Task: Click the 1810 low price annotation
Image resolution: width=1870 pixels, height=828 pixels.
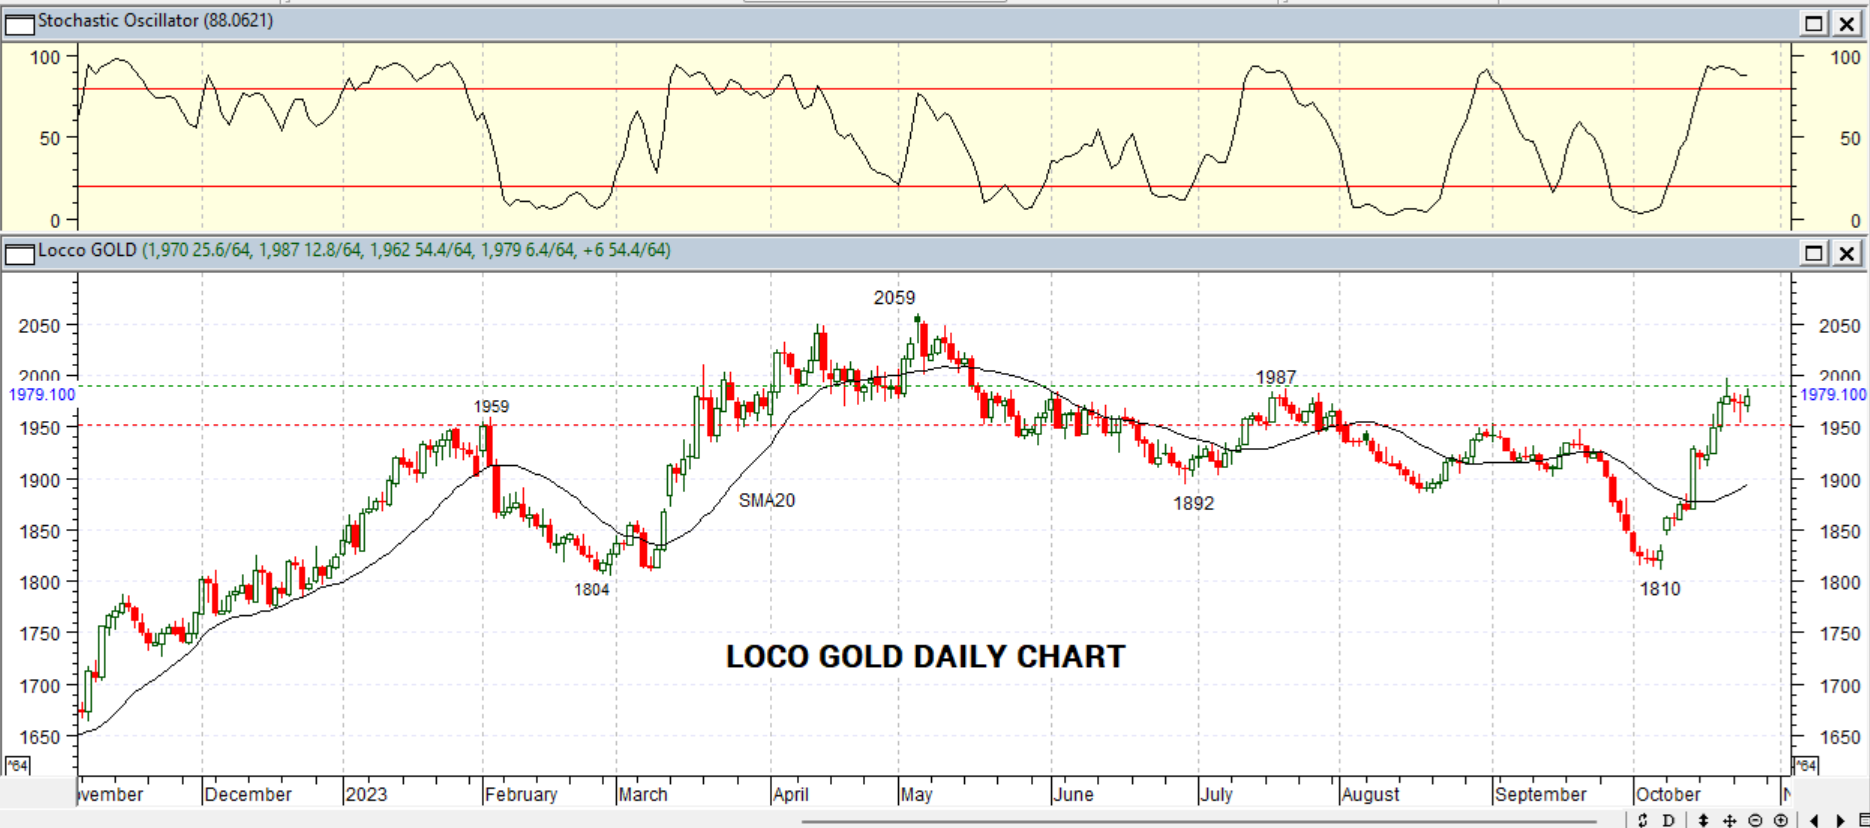Action: tap(1660, 590)
